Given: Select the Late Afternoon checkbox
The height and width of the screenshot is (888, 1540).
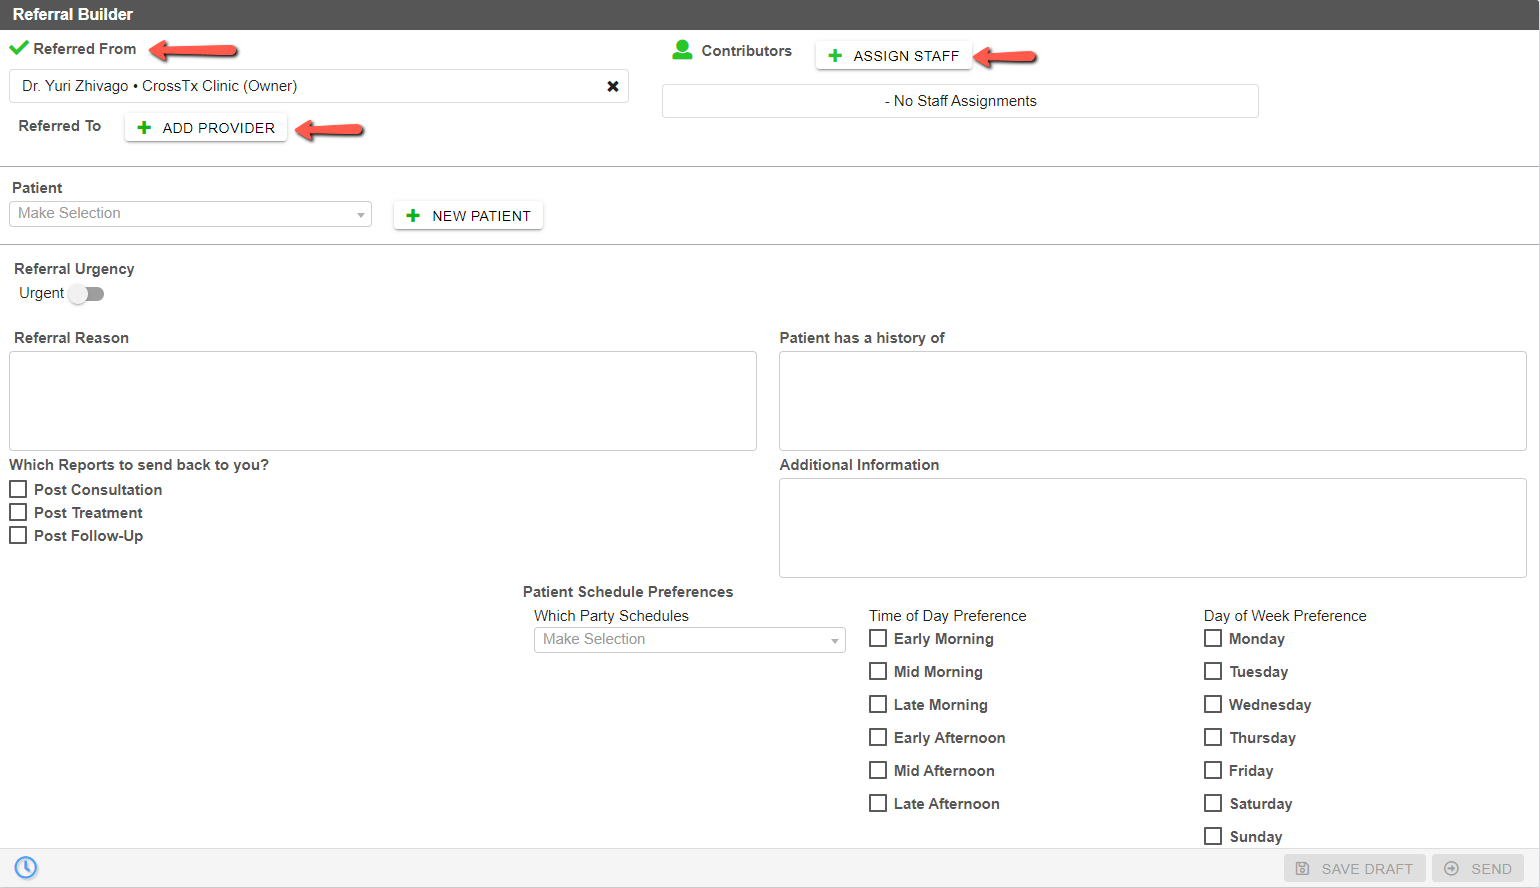Looking at the screenshot, I should point(878,803).
